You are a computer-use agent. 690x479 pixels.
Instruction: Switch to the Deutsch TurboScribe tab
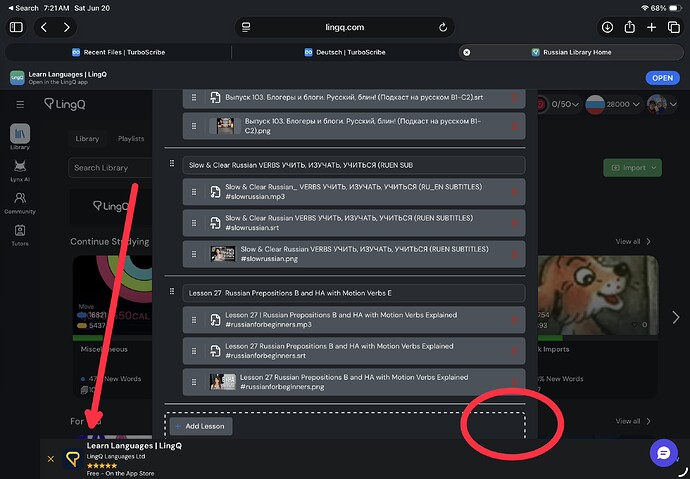coord(345,52)
